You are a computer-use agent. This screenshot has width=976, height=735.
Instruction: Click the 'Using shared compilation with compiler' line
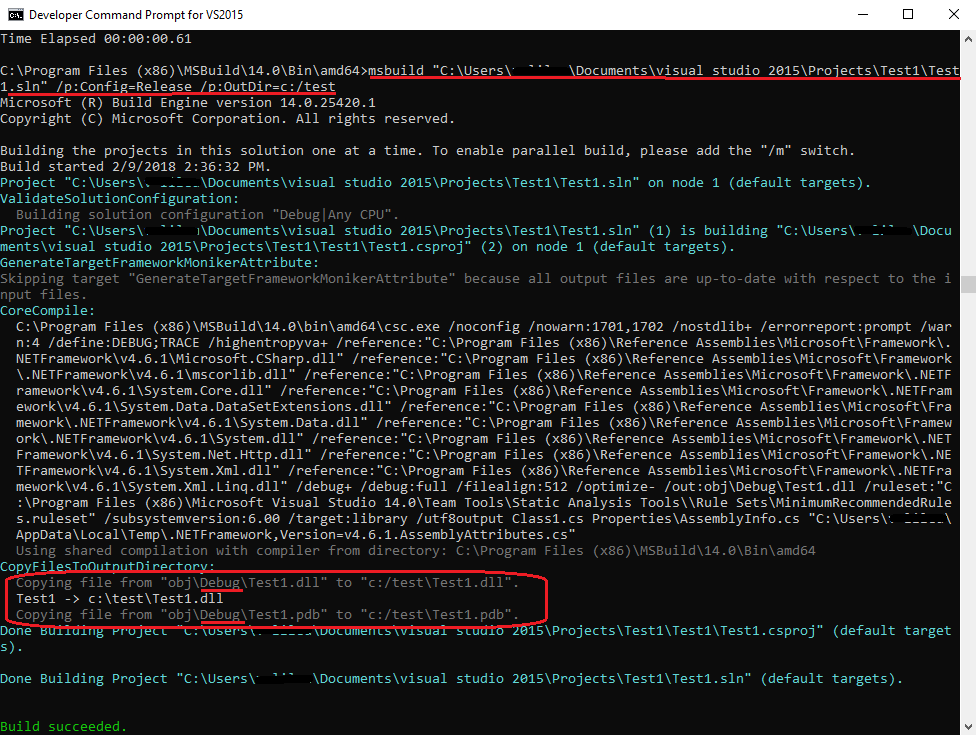pyautogui.click(x=415, y=551)
